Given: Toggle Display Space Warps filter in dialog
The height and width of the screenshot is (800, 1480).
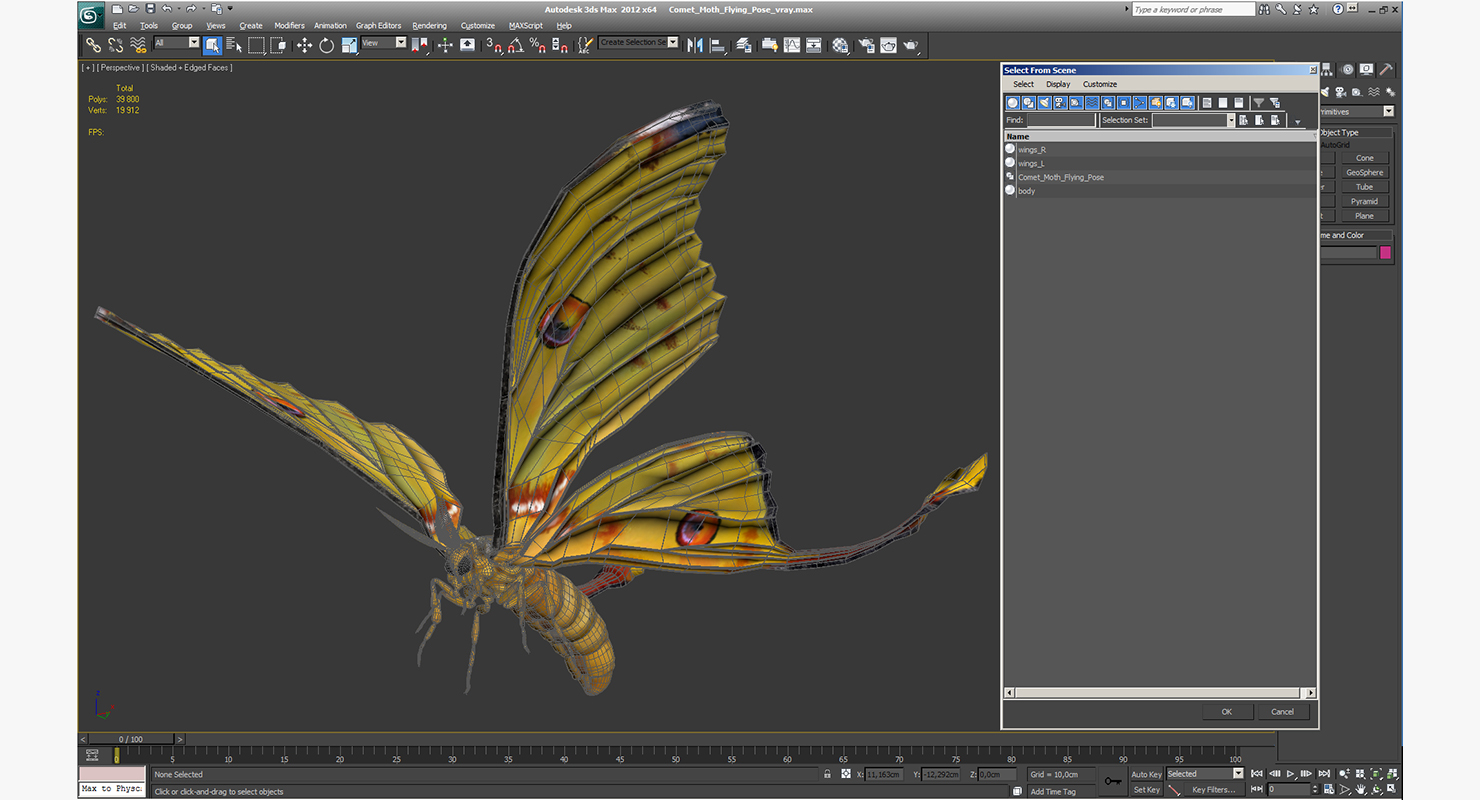Looking at the screenshot, I should pos(1092,102).
